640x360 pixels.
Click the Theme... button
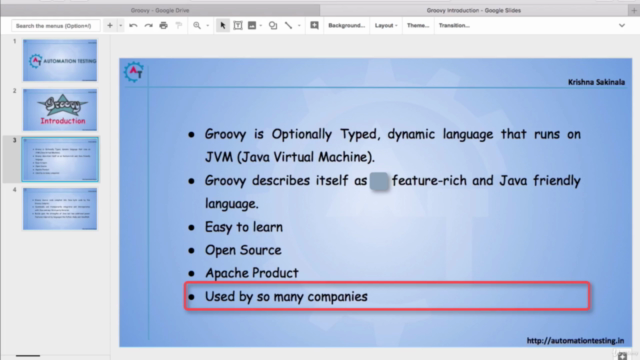[x=418, y=25]
